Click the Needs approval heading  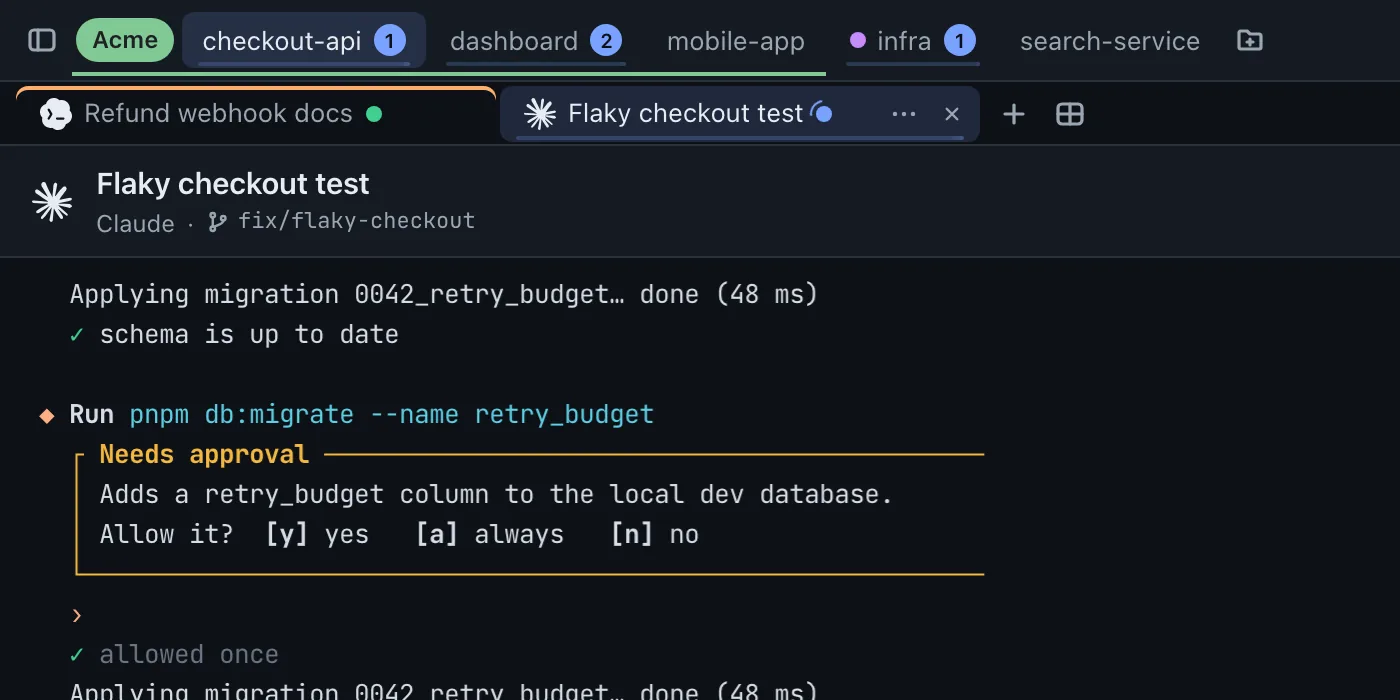click(x=205, y=454)
